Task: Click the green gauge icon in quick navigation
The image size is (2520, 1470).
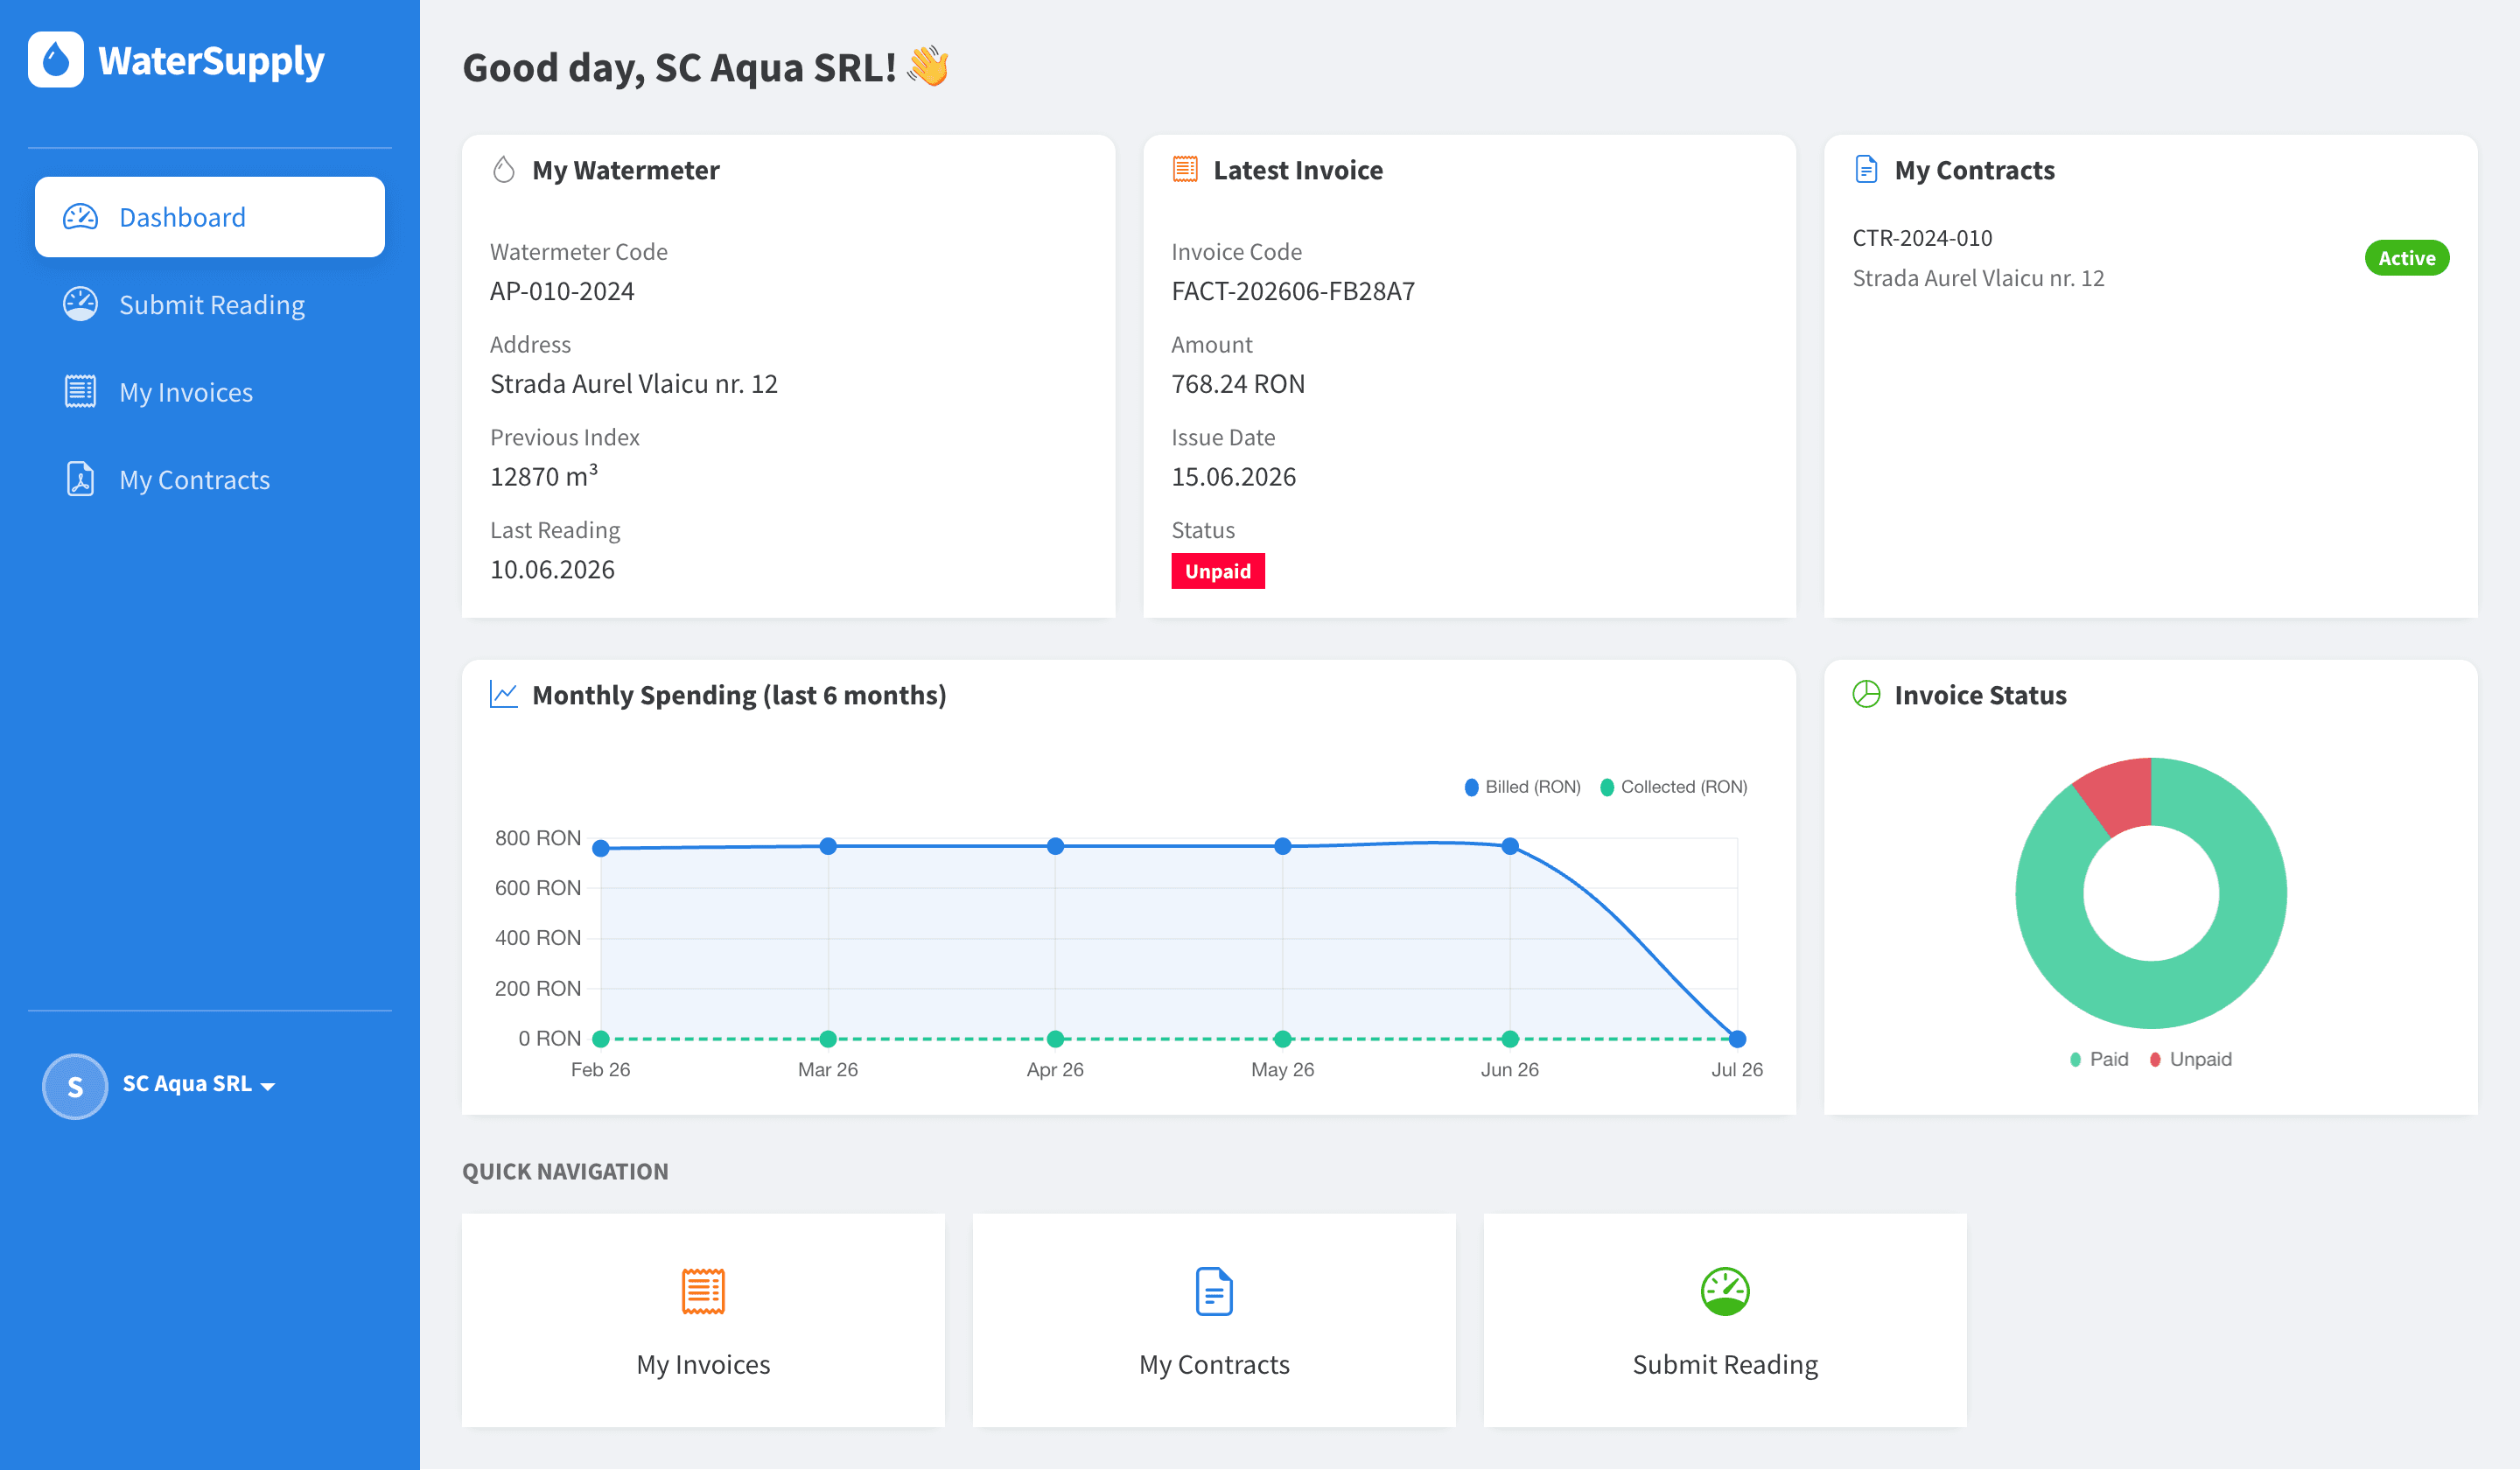Action: pyautogui.click(x=1725, y=1291)
